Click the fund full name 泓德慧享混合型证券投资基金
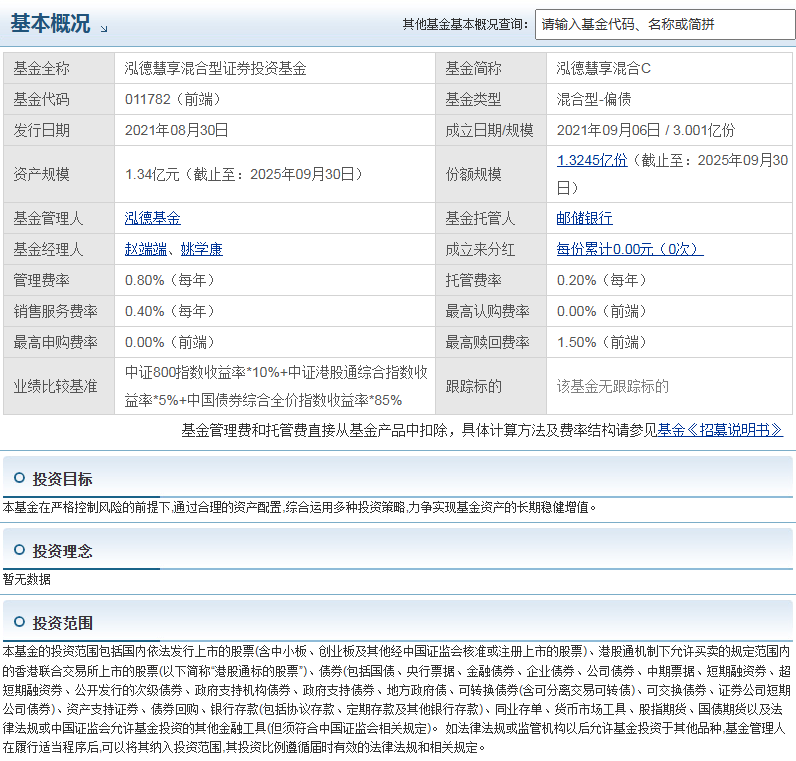796x761 pixels. 215,69
